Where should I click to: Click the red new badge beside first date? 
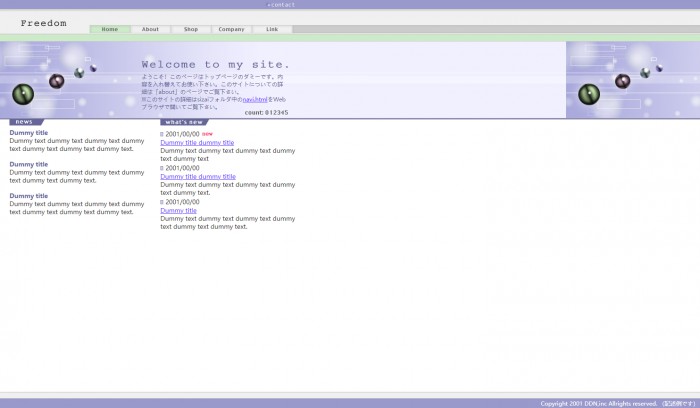pyautogui.click(x=207, y=133)
